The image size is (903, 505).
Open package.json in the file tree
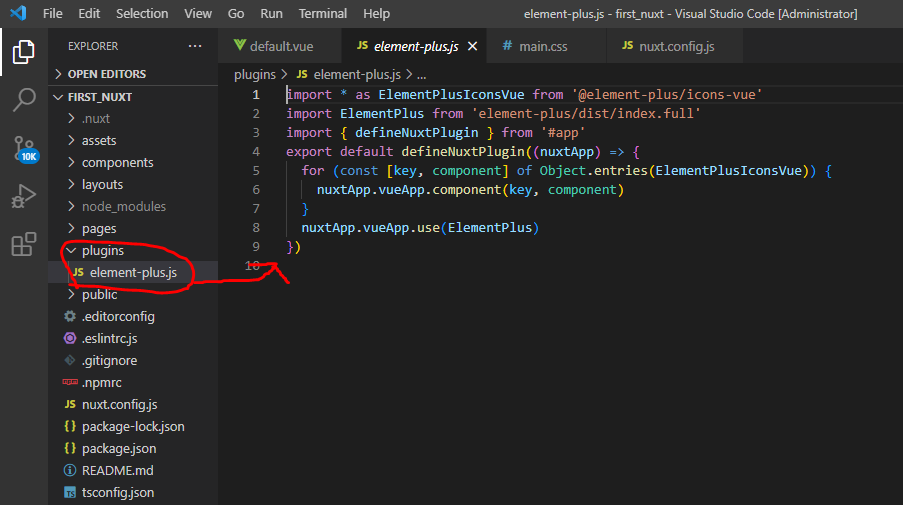point(118,448)
